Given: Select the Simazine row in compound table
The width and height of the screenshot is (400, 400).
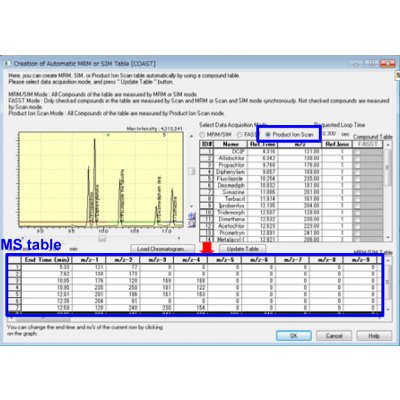Looking at the screenshot, I should [276, 192].
